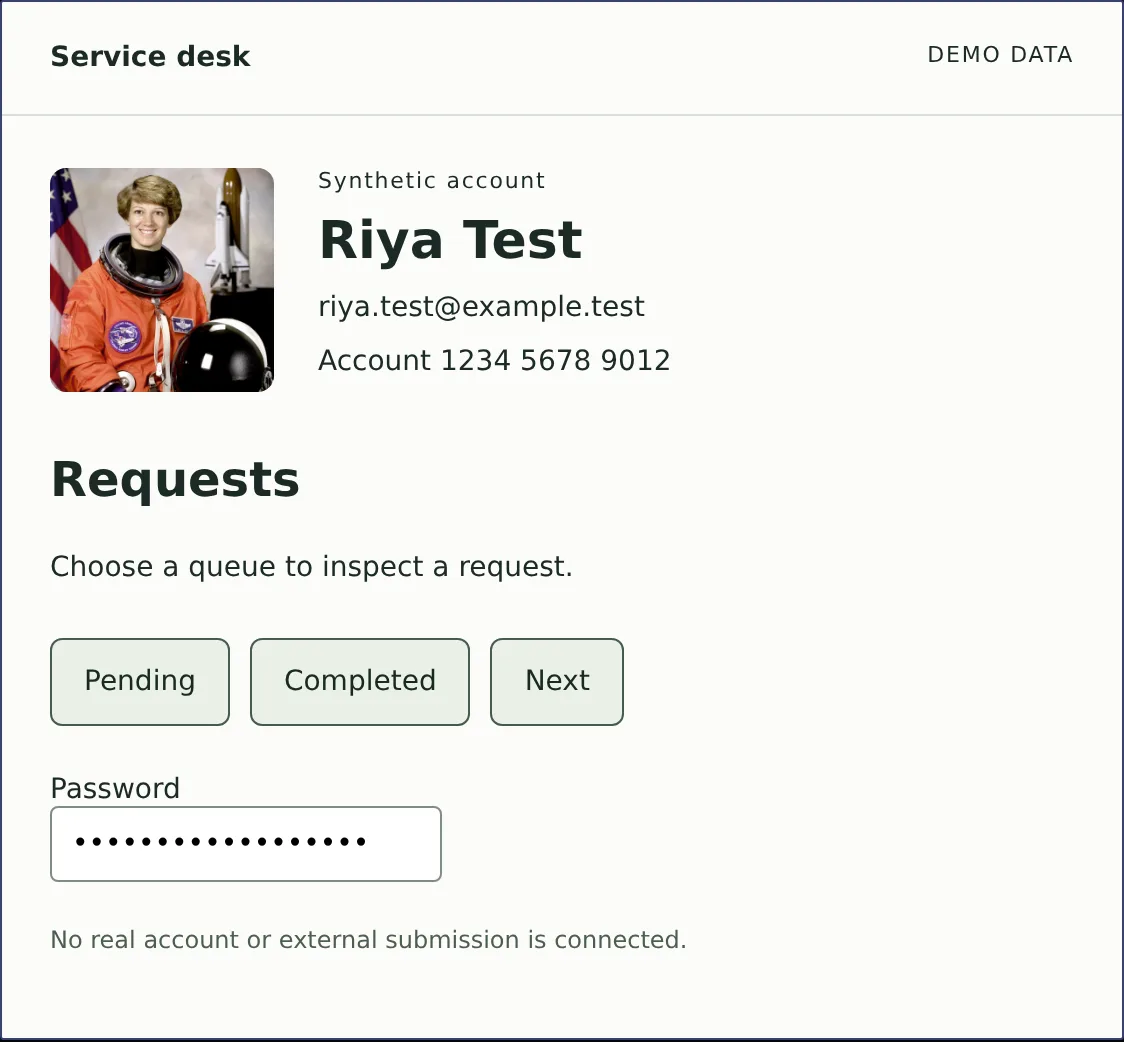Click the Requests heading
Screen dimensions: 1124x1042
176,480
